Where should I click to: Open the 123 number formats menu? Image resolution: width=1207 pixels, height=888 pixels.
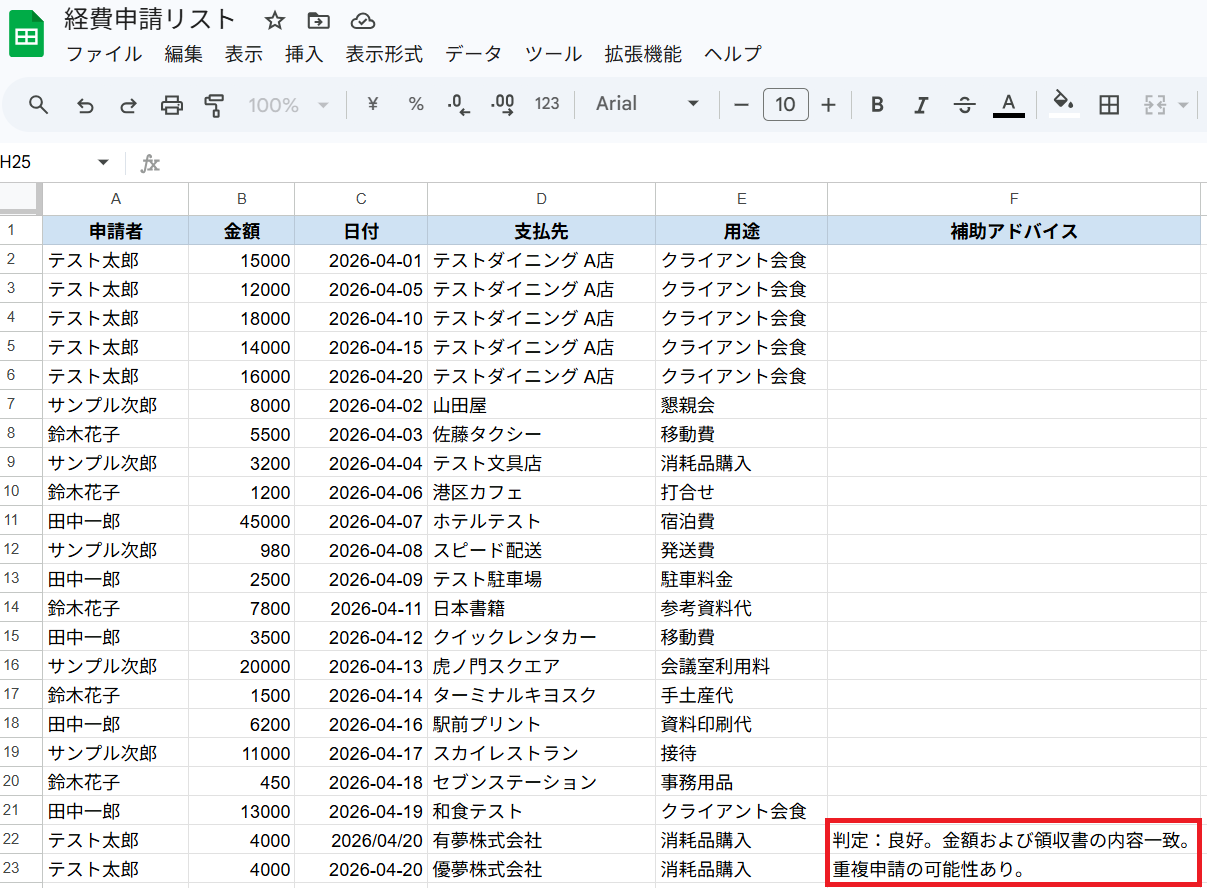(x=547, y=104)
